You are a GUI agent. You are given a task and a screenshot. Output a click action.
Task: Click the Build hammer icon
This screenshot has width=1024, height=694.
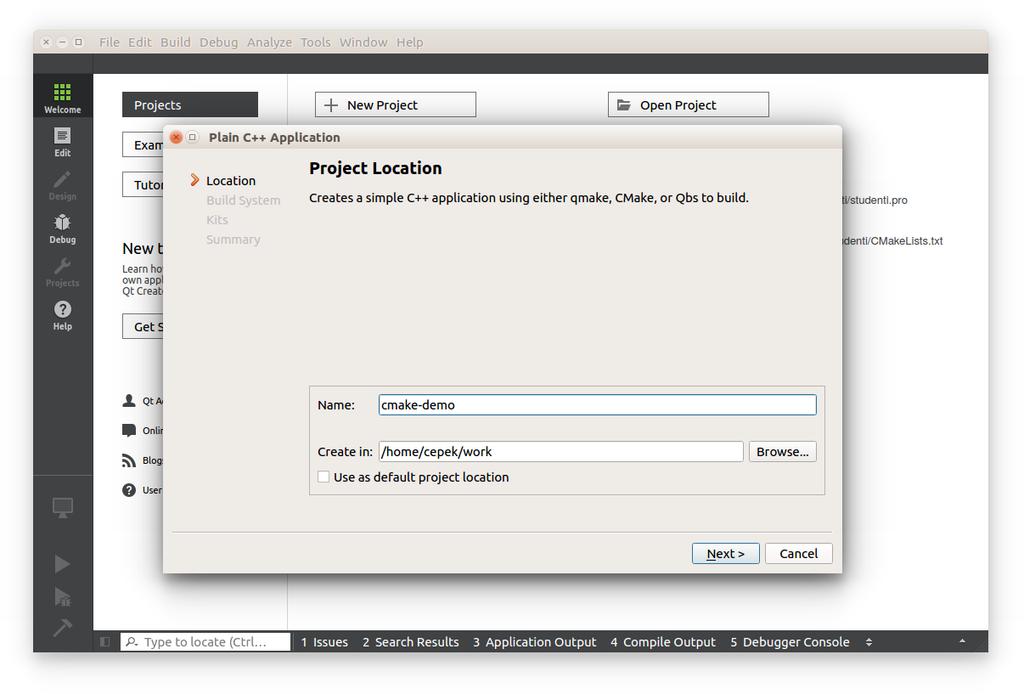pos(62,627)
